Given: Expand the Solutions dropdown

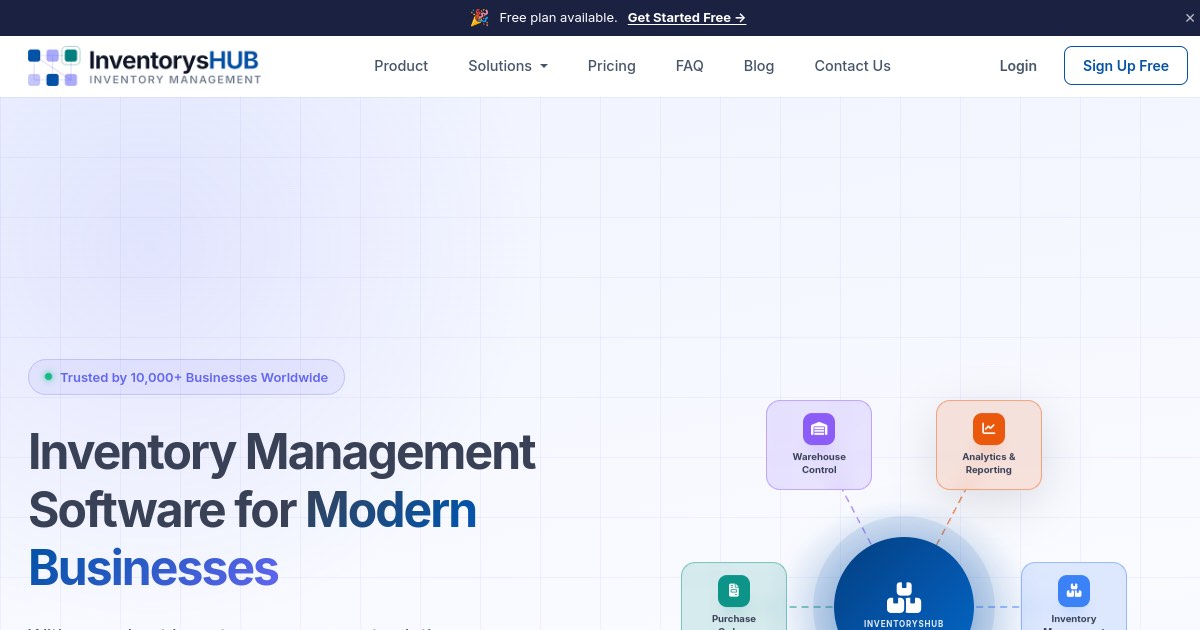Looking at the screenshot, I should (x=508, y=66).
